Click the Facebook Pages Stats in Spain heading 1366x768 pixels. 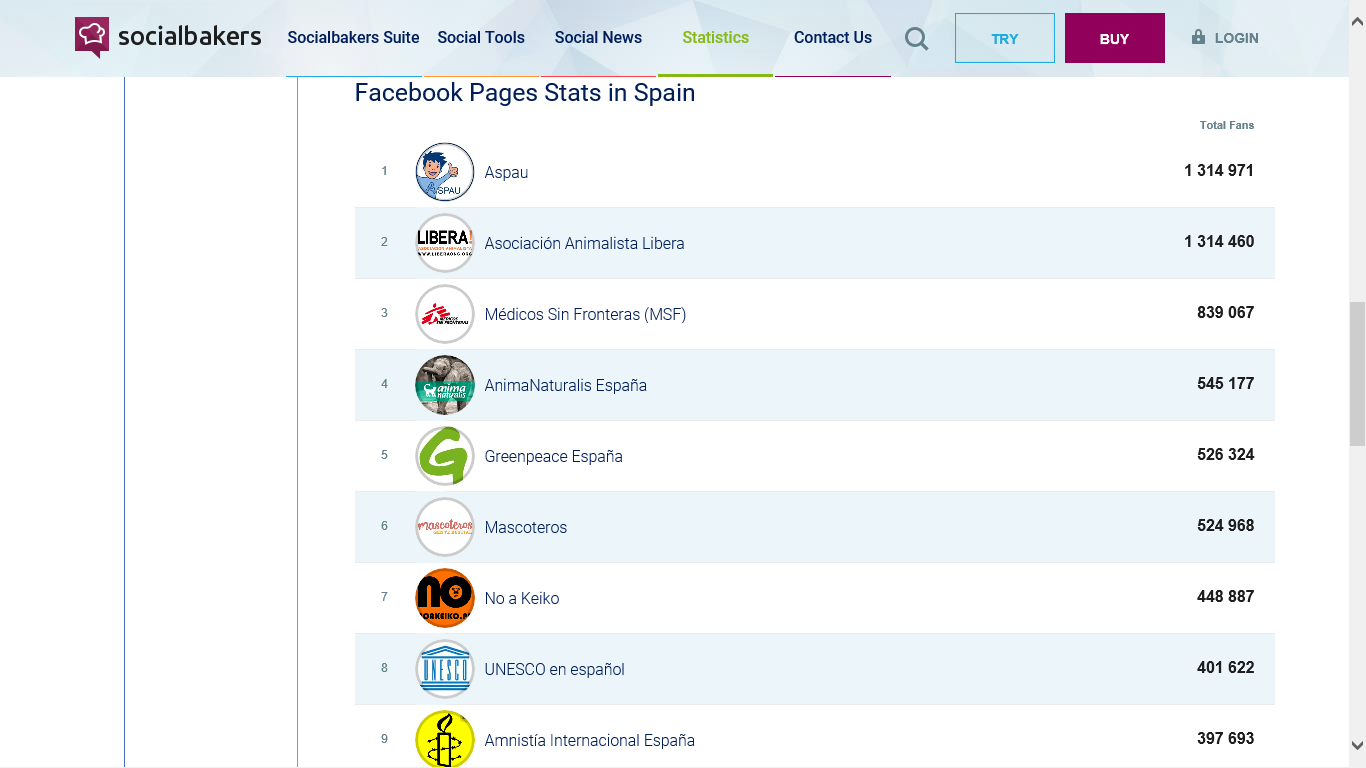point(525,92)
